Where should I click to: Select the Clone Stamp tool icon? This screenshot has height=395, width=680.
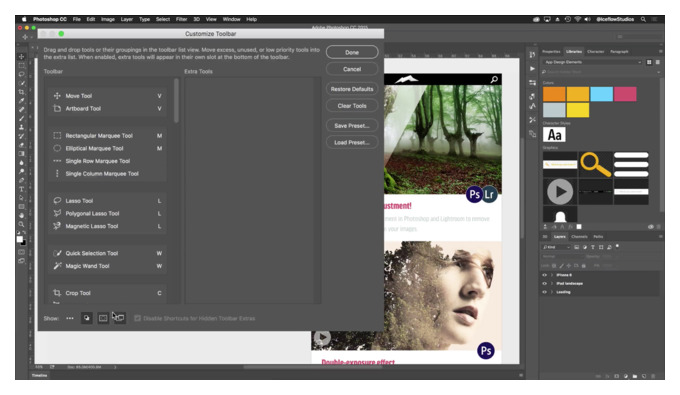(x=21, y=127)
